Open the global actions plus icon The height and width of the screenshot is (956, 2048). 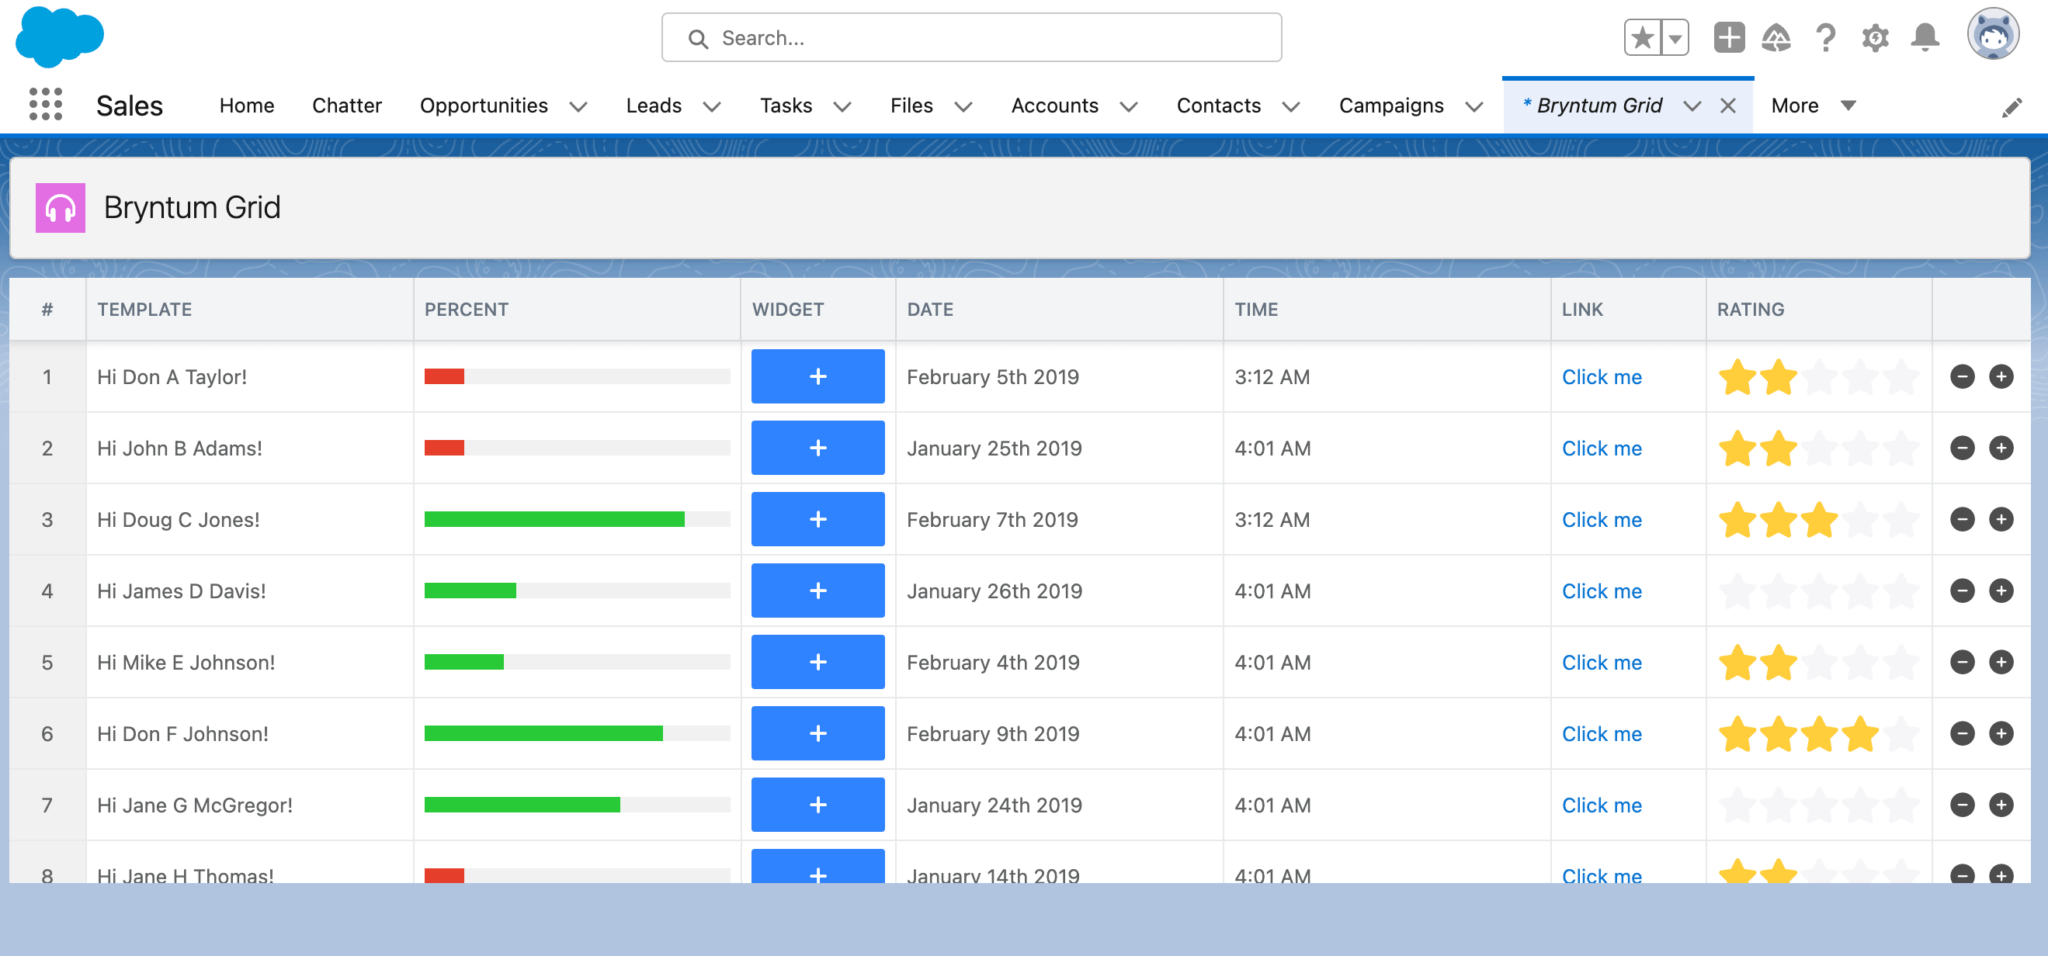tap(1729, 38)
